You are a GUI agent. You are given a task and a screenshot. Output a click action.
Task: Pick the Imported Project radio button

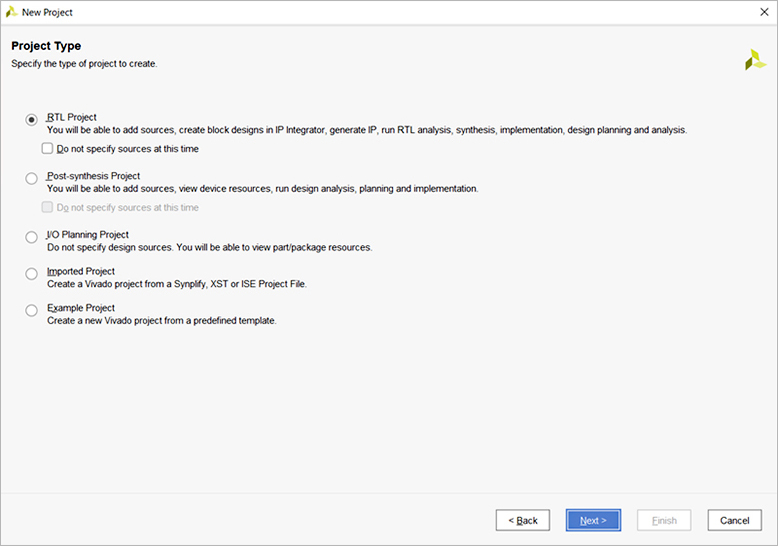31,273
